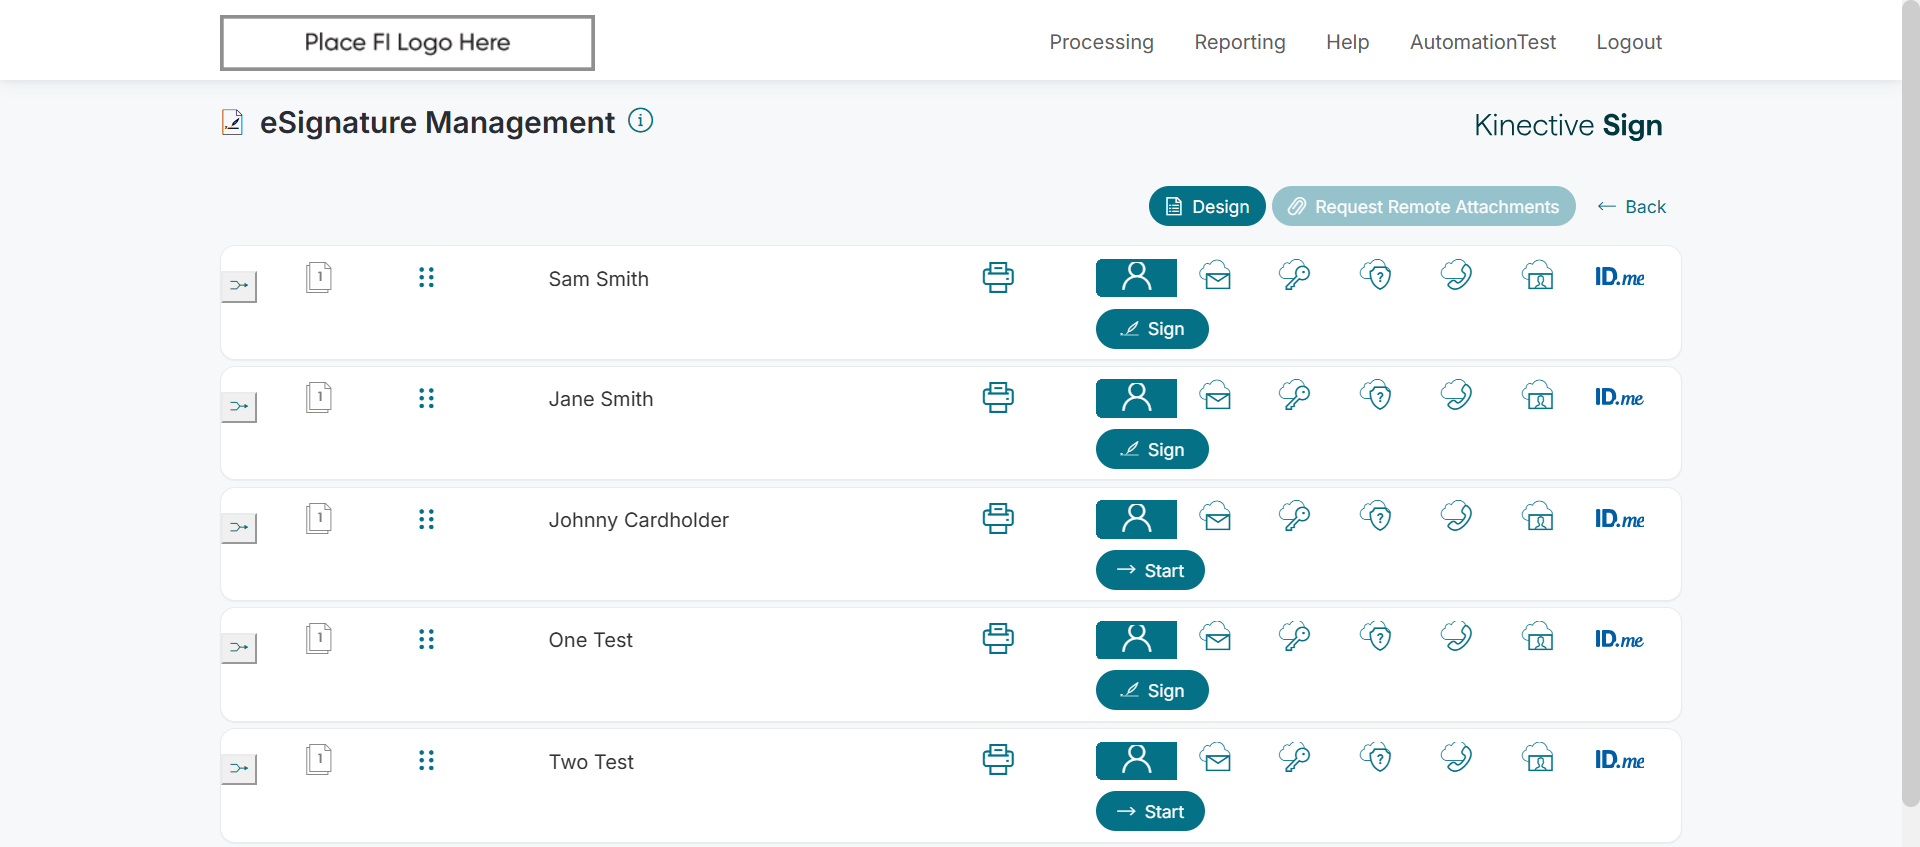Click the merge arrow button beside Sam Smith

(x=239, y=286)
